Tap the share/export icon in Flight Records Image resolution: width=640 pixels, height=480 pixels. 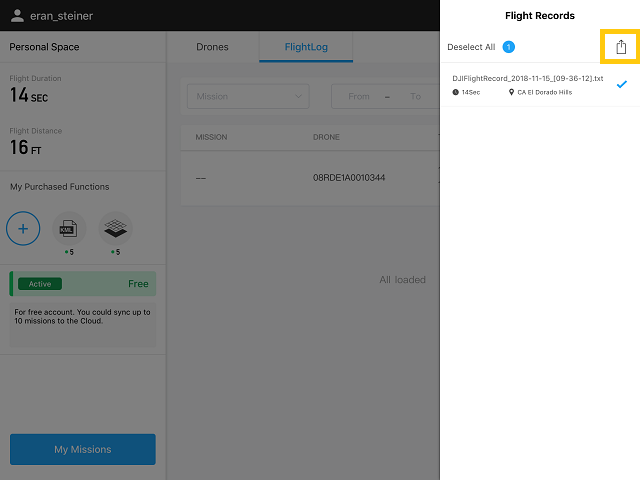pos(621,47)
